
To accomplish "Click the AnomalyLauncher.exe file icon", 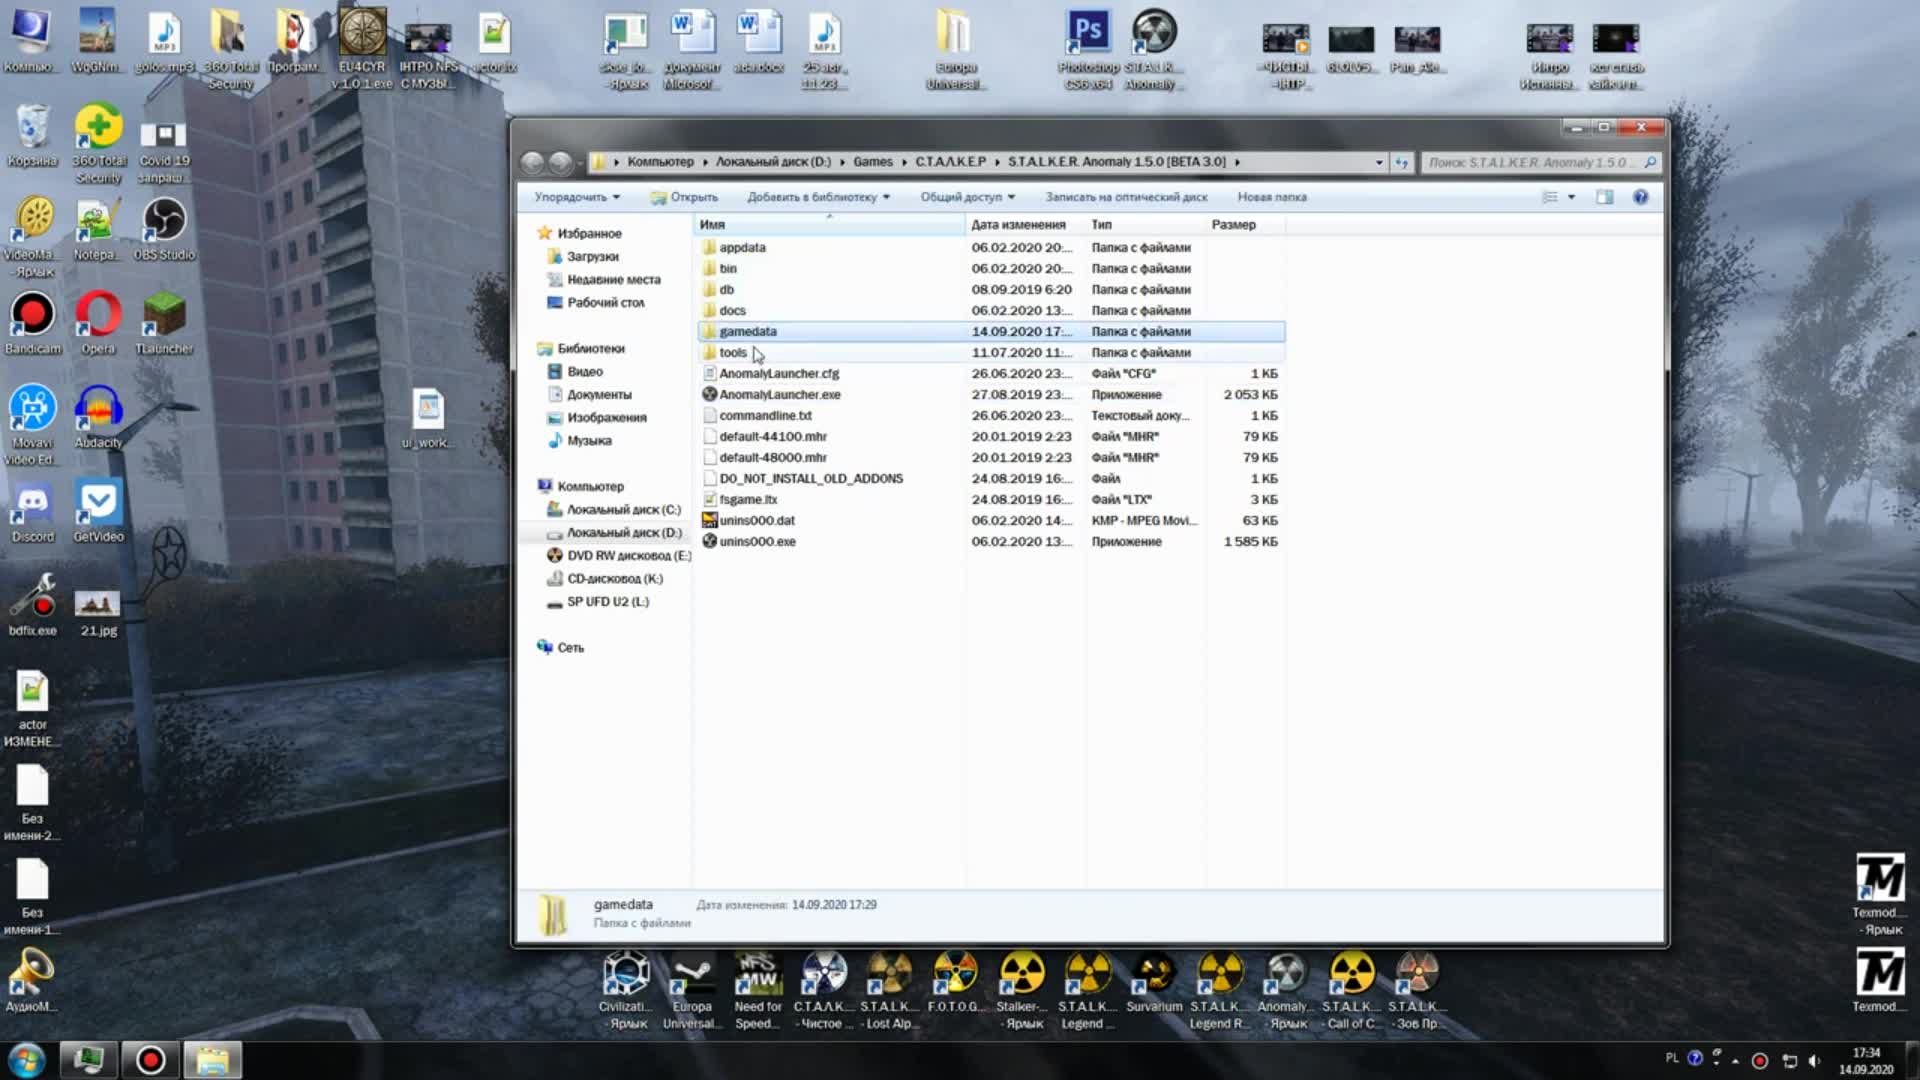I will [x=709, y=394].
